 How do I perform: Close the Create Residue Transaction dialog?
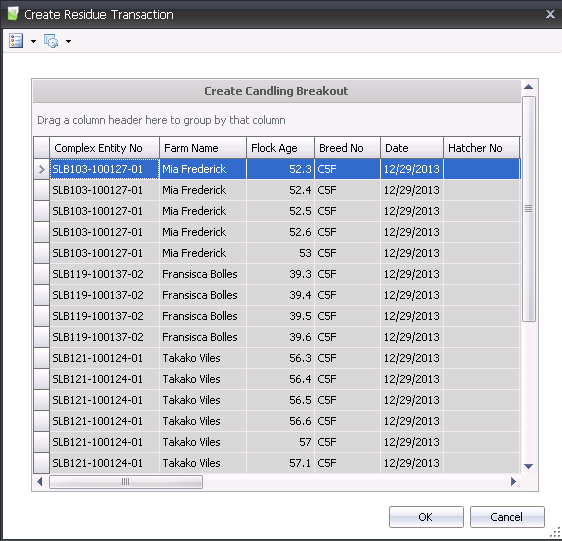tap(550, 14)
